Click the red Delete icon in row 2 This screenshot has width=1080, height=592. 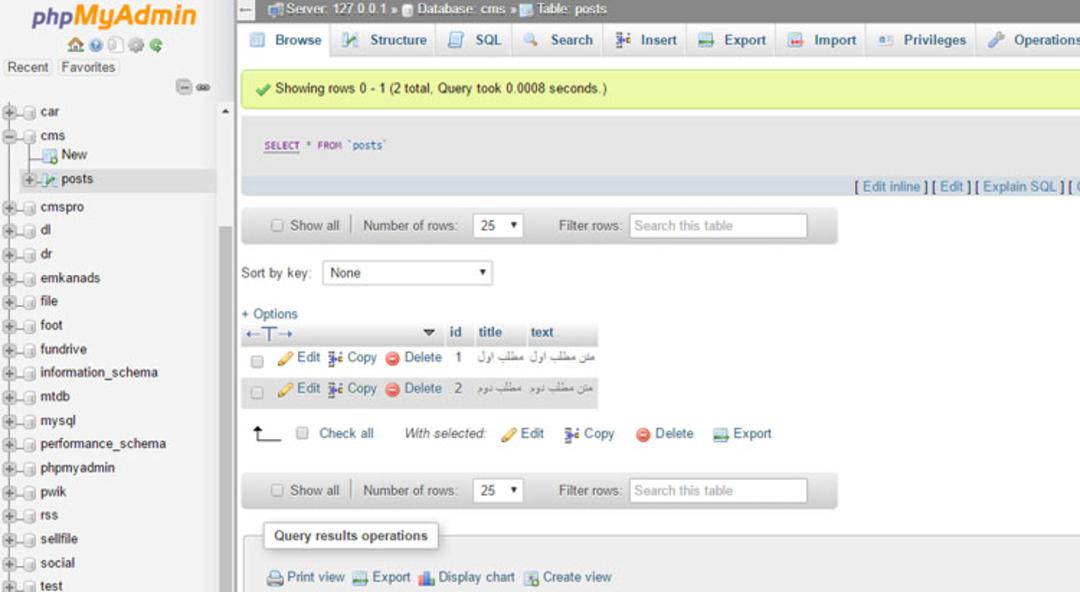point(393,389)
